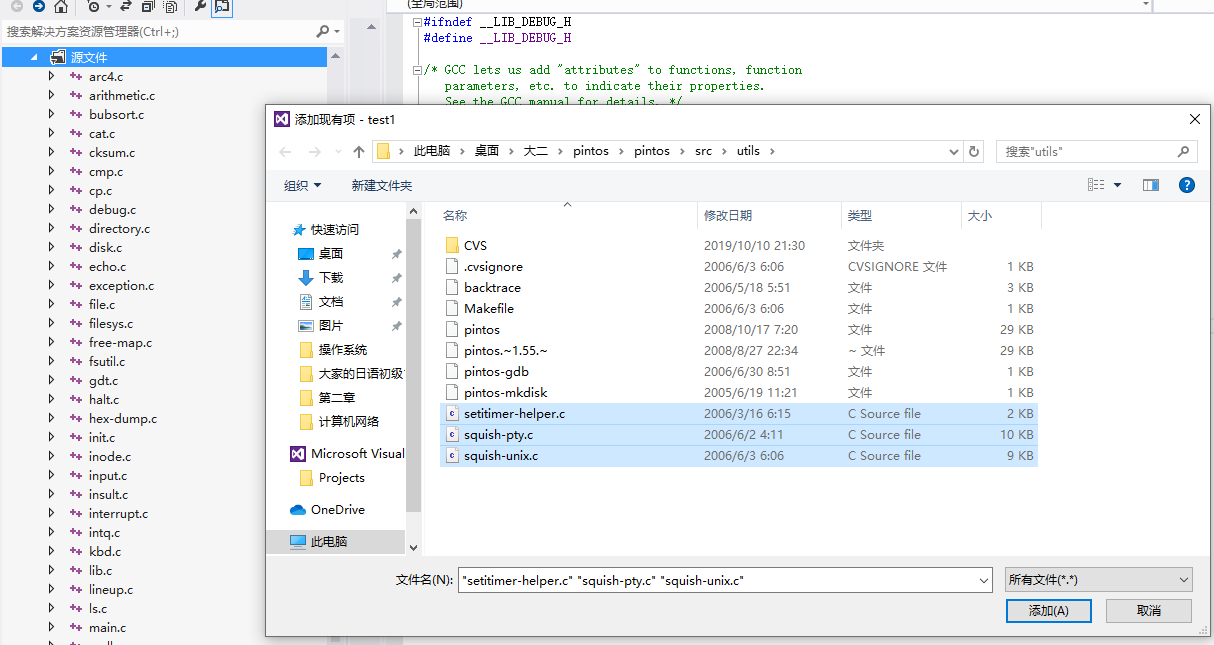Collapse all nodes using the Collapse All icon
This screenshot has height=645, width=1214.
(x=146, y=8)
